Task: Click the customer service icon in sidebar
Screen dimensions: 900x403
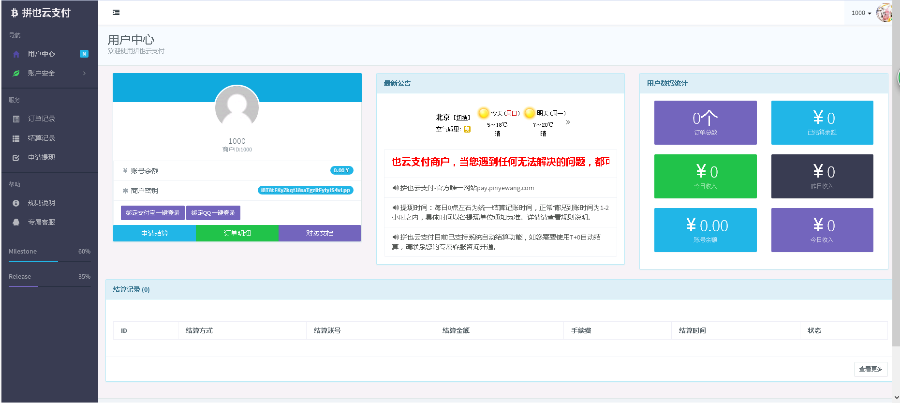Action: click(x=16, y=222)
